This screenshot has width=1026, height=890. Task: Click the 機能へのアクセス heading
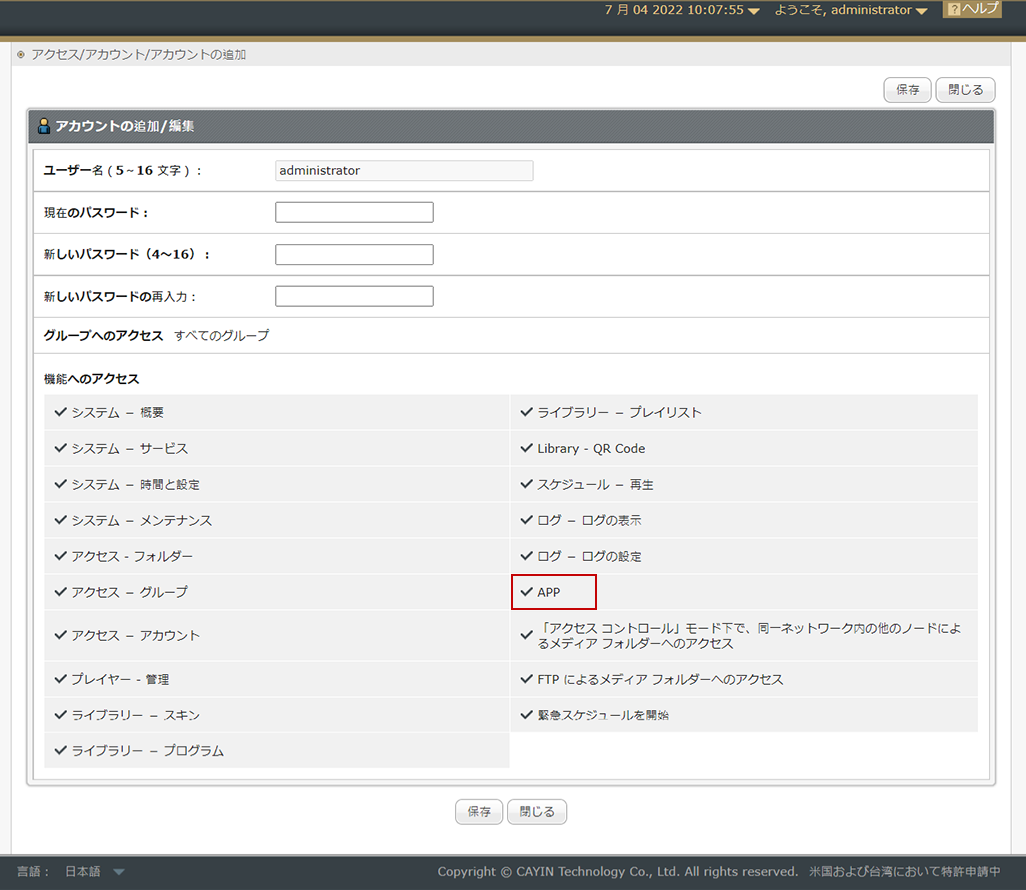[92, 379]
